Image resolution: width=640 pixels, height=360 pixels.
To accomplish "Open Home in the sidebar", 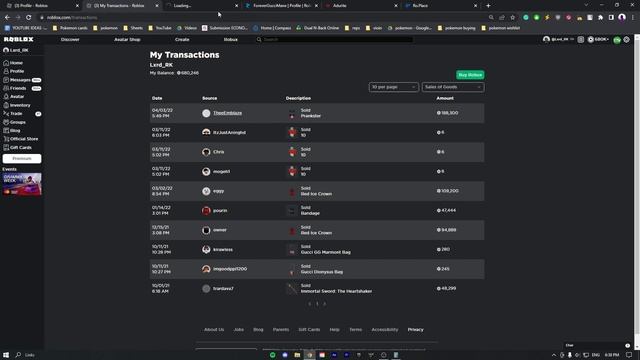I will [13, 63].
